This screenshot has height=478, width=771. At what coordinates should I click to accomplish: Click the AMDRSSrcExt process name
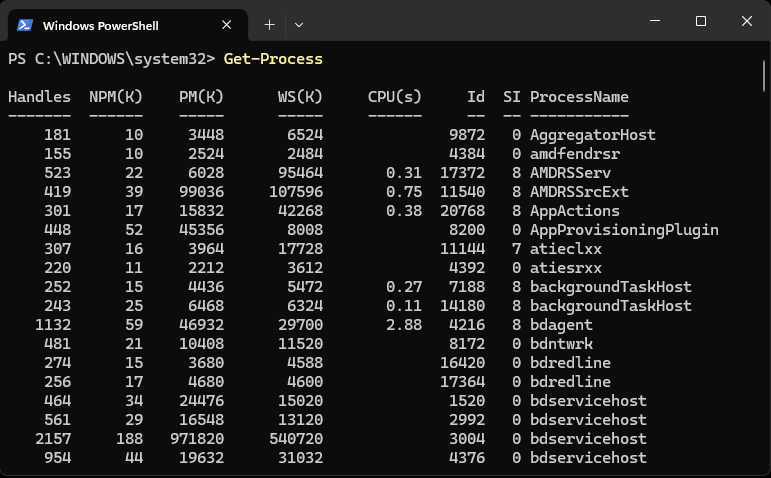pos(579,192)
